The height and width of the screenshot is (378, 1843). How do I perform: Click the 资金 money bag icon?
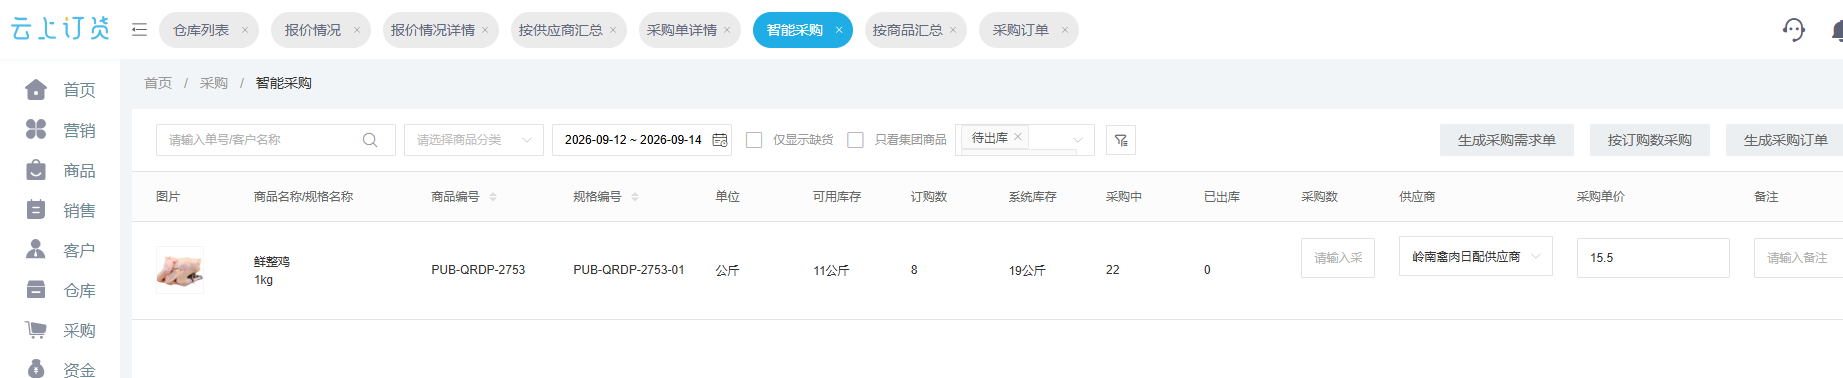point(36,369)
